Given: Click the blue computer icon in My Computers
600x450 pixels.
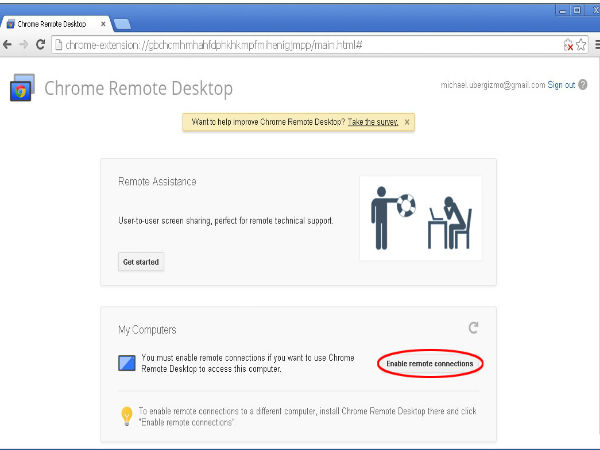Looking at the screenshot, I should point(127,363).
